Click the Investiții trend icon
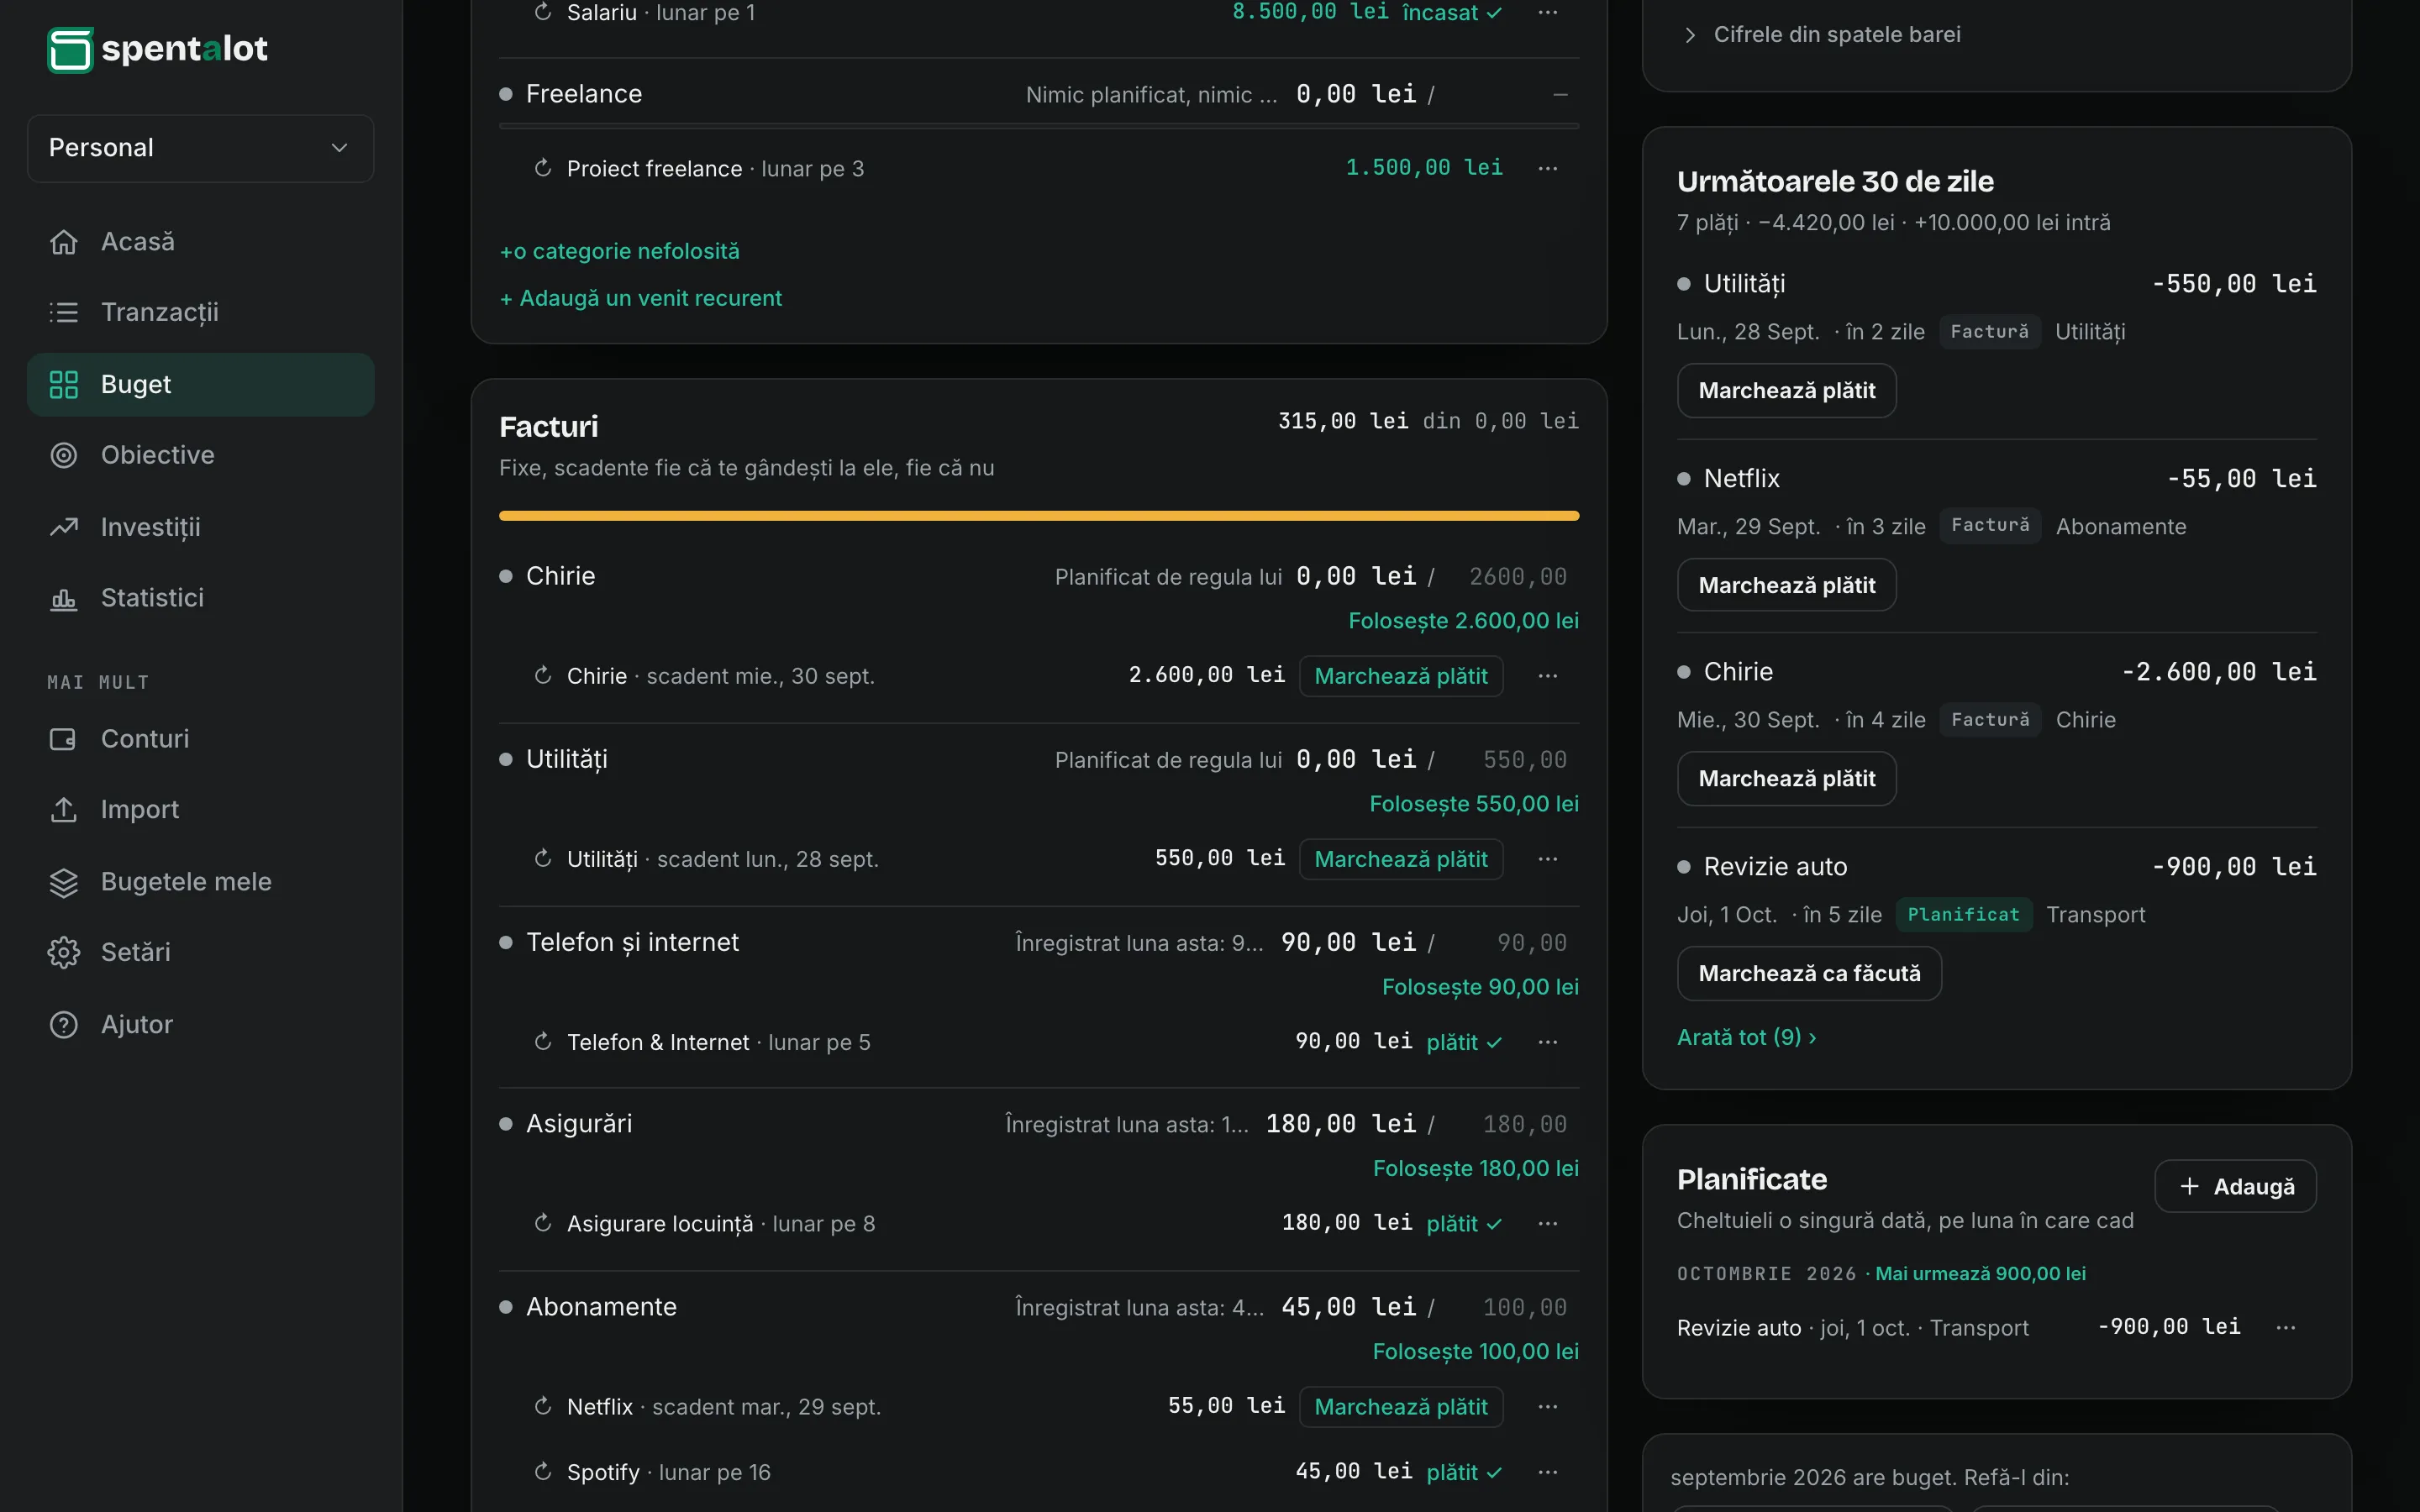 (64, 527)
